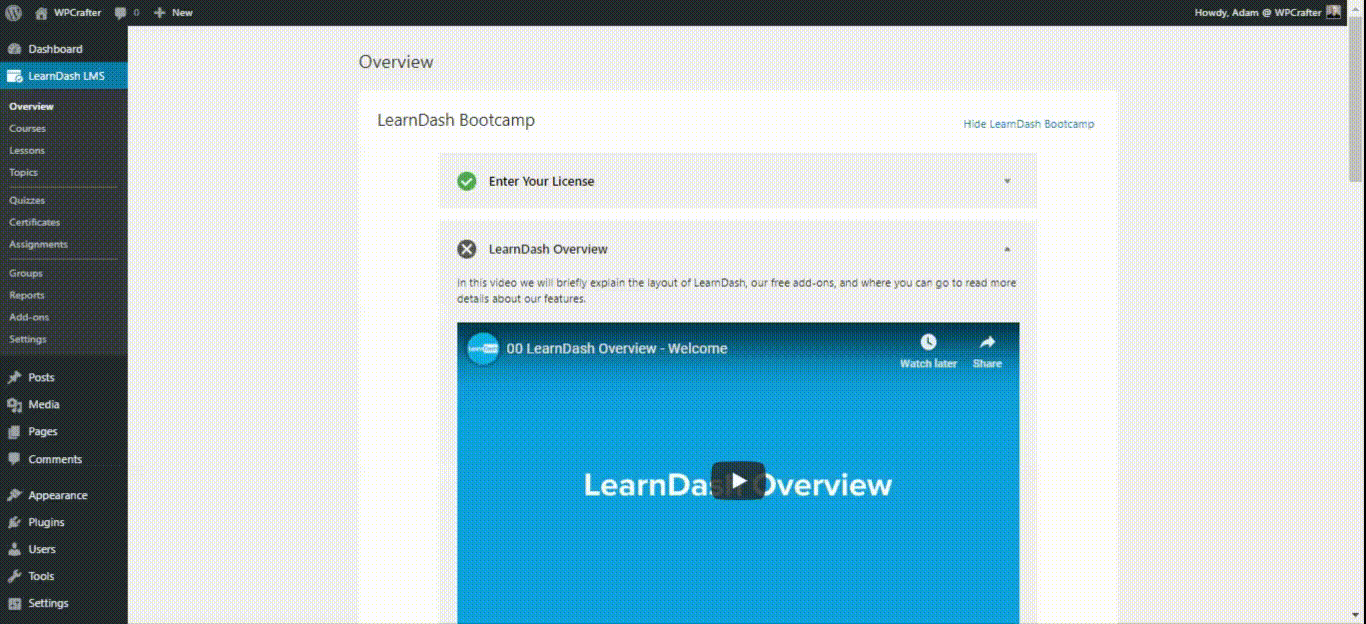Click the LearnDash Overview section heading
This screenshot has width=1366, height=624.
click(x=548, y=249)
